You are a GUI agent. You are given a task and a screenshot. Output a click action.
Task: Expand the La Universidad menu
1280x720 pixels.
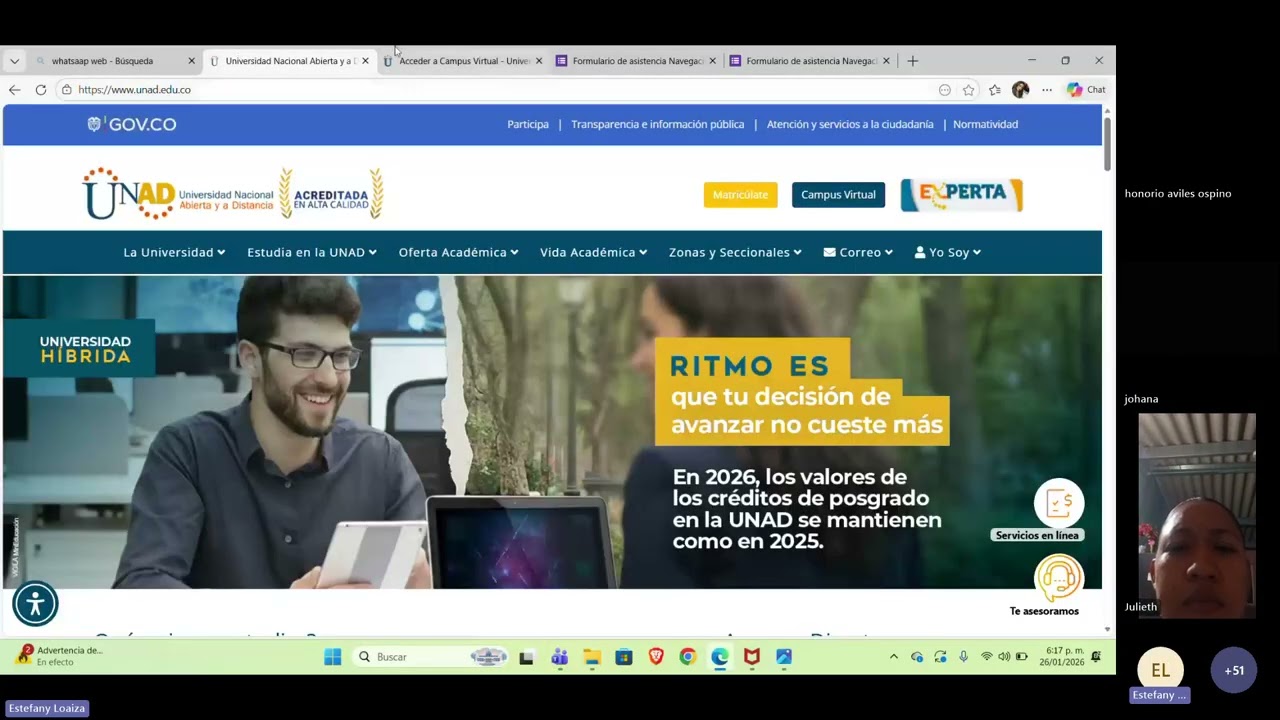(174, 252)
